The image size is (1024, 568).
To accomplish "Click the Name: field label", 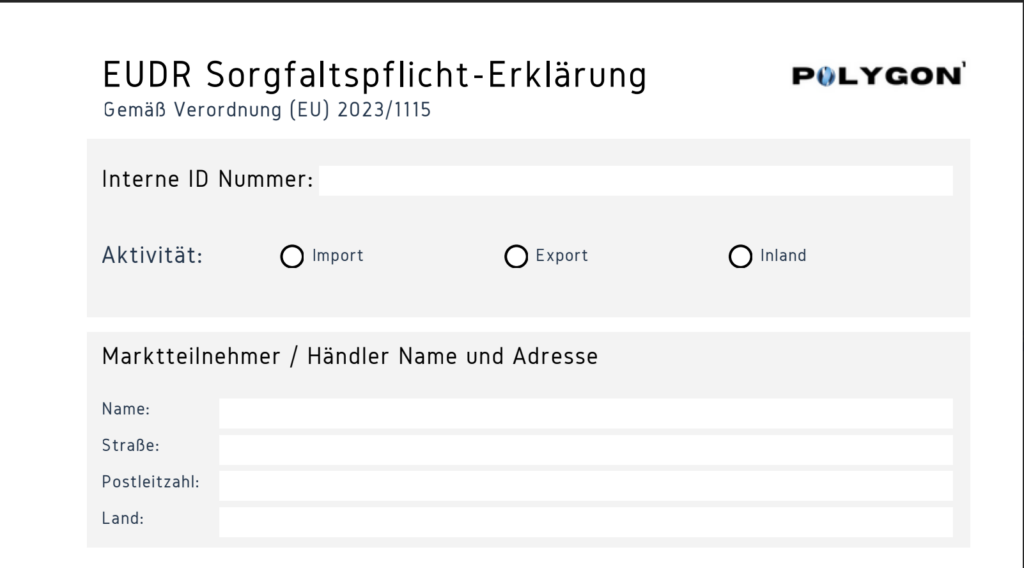I will [126, 409].
